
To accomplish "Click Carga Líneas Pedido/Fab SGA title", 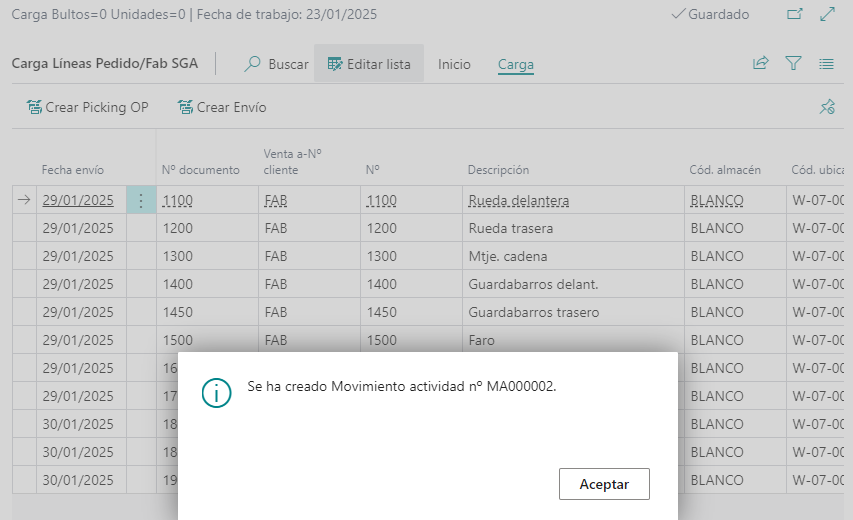I will [105, 64].
